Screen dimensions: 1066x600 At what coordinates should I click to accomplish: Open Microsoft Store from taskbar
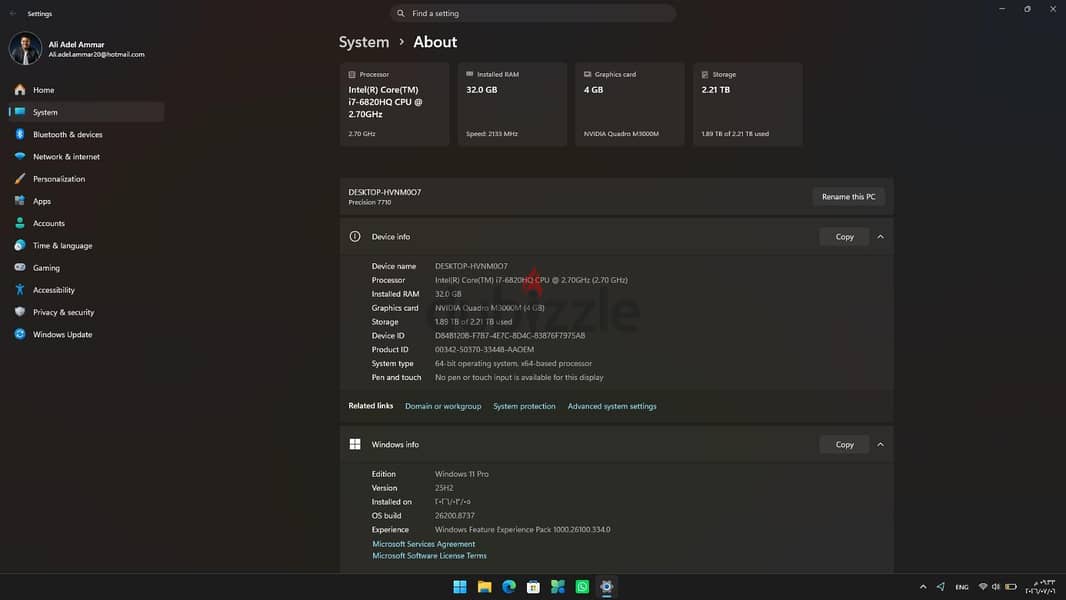pyautogui.click(x=533, y=587)
